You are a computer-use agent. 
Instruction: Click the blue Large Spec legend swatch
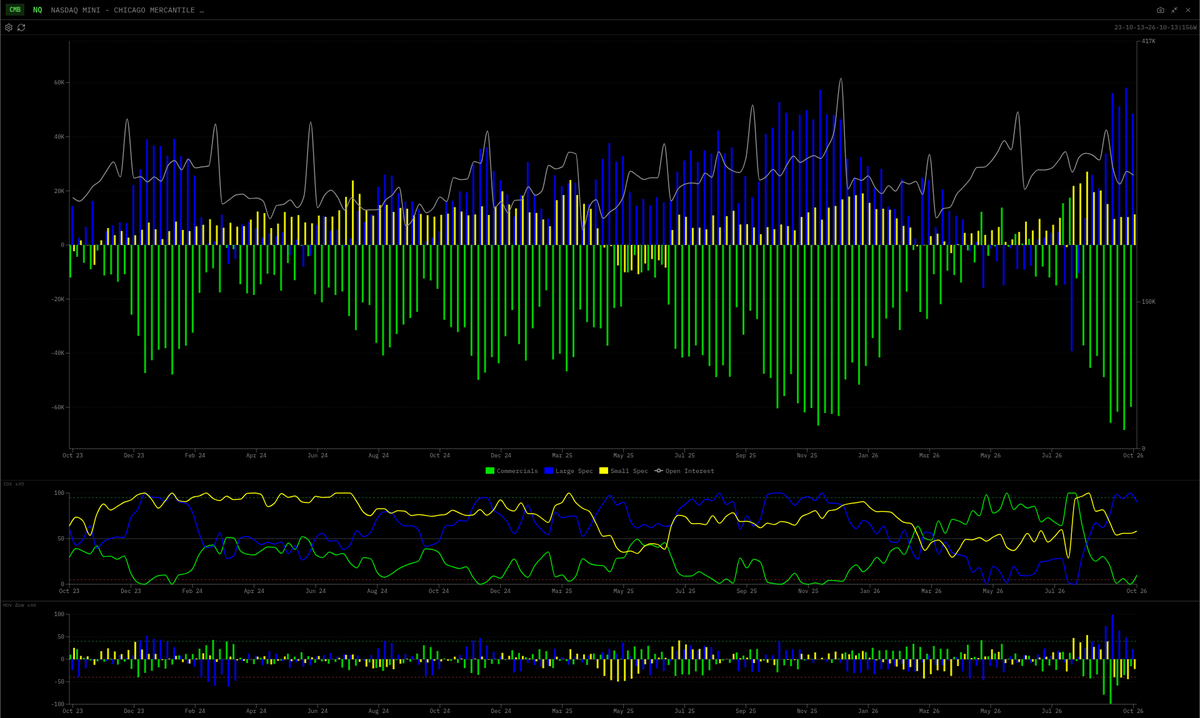point(549,470)
